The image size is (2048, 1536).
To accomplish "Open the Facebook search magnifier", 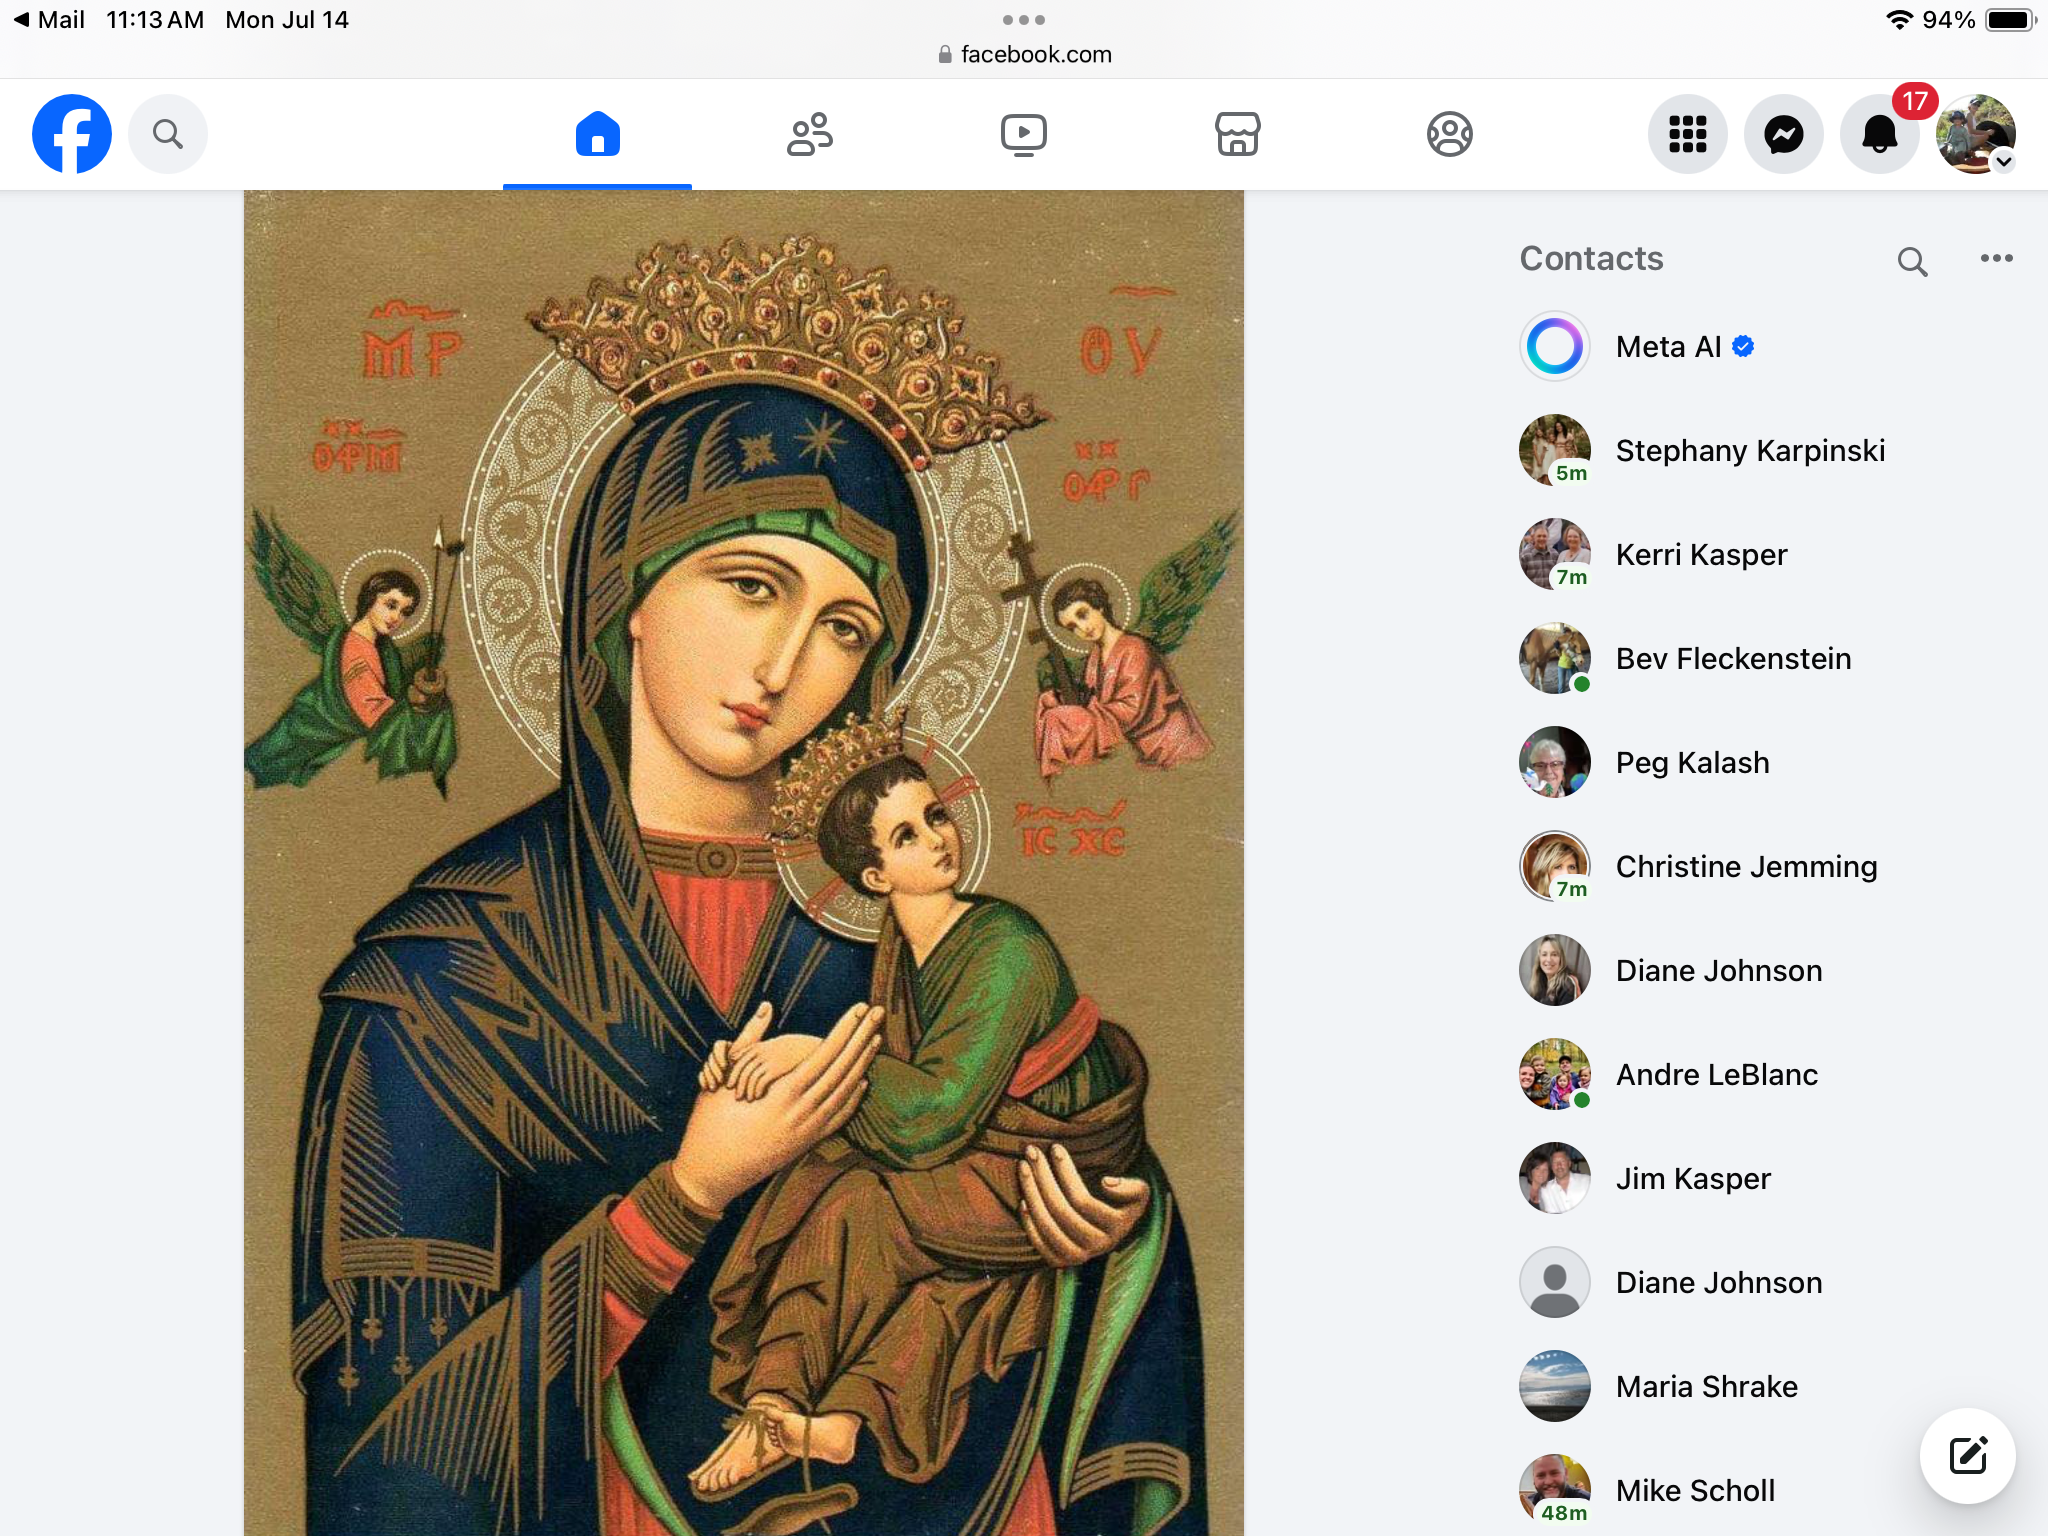I will click(168, 134).
